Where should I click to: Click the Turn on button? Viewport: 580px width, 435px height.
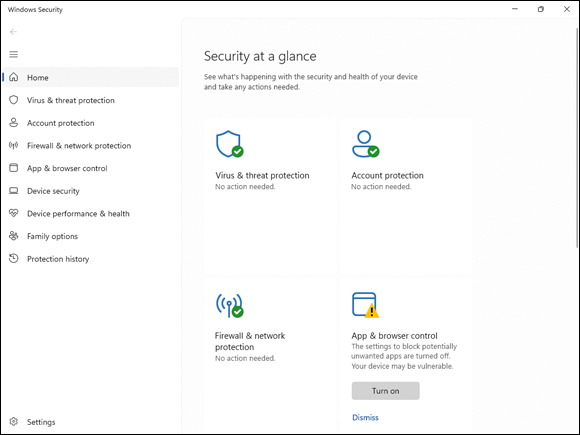point(385,391)
